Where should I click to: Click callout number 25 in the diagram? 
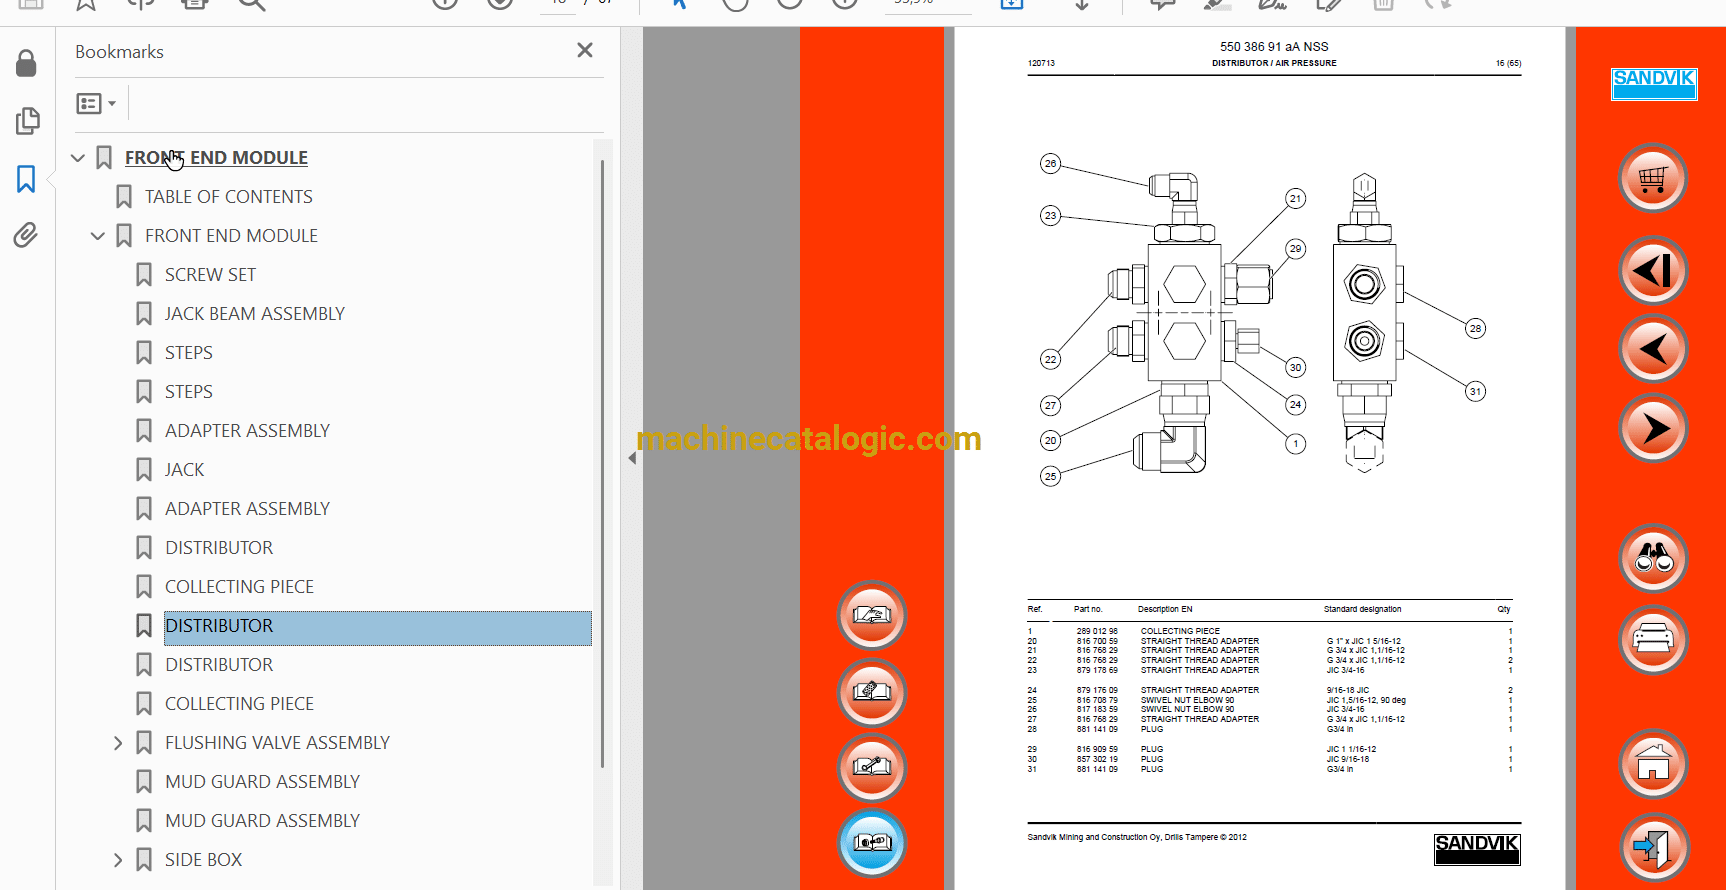[1050, 476]
